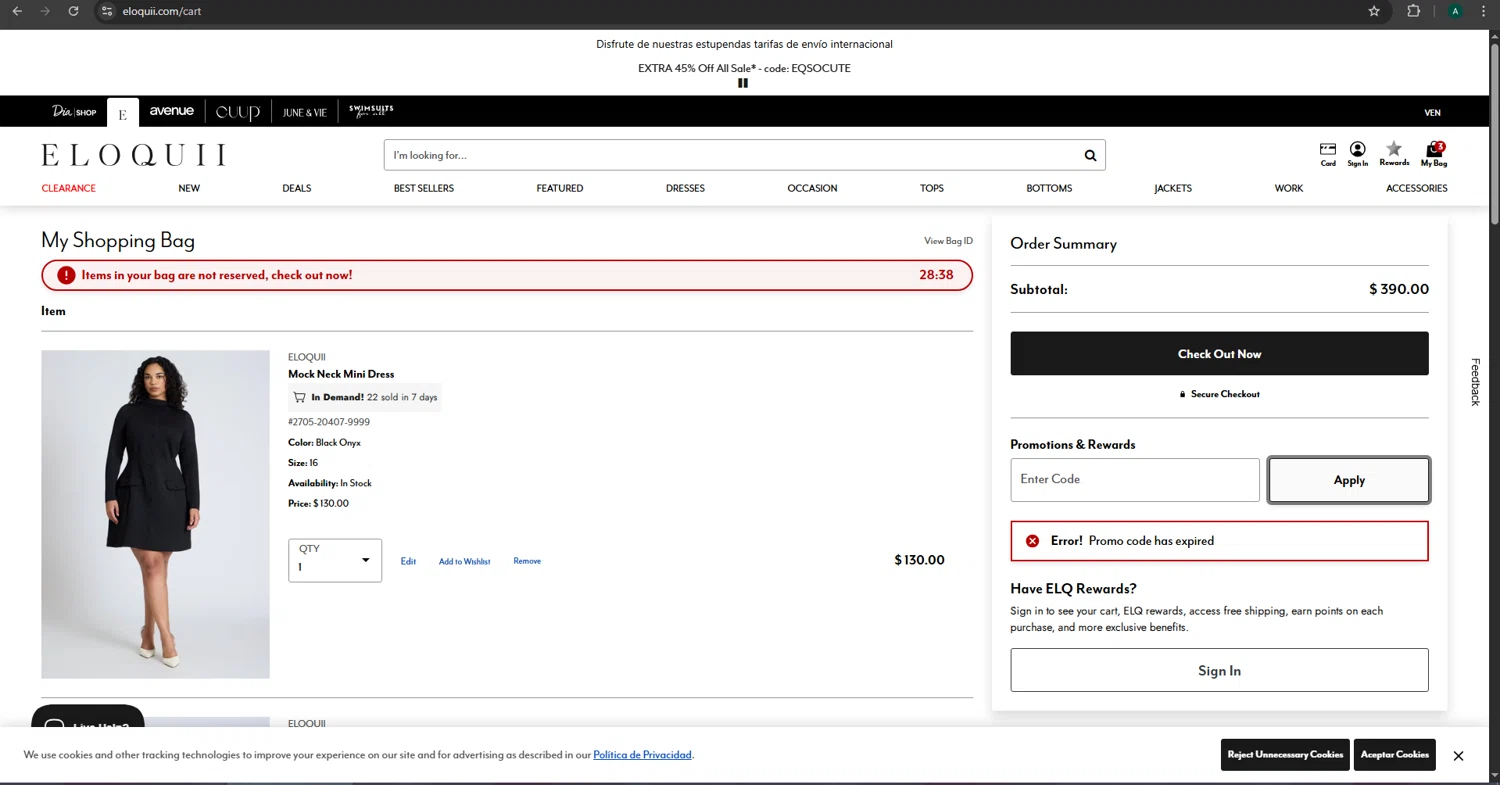Click View Bag ID link

pyautogui.click(x=948, y=241)
